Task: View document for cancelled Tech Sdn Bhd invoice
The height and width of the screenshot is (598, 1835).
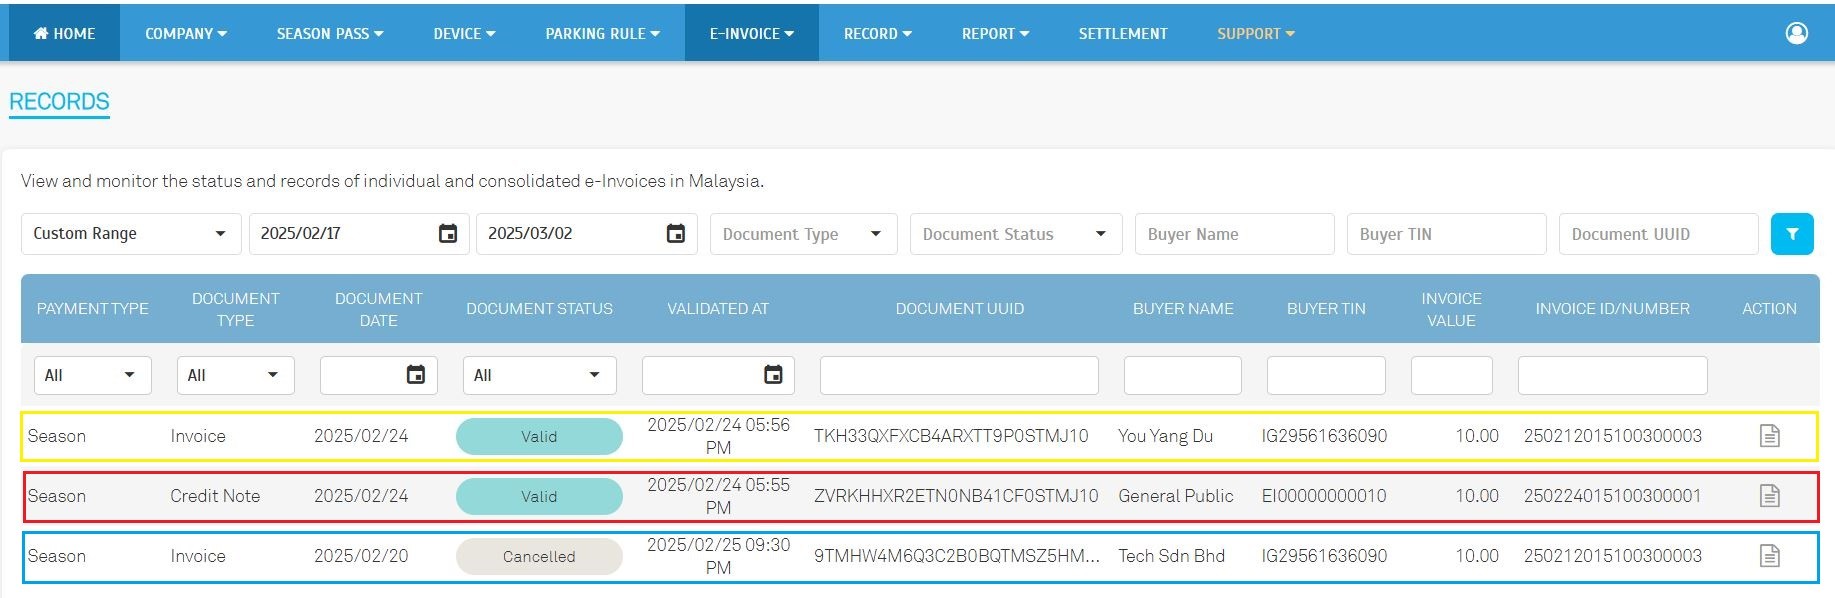Action: click(1769, 556)
